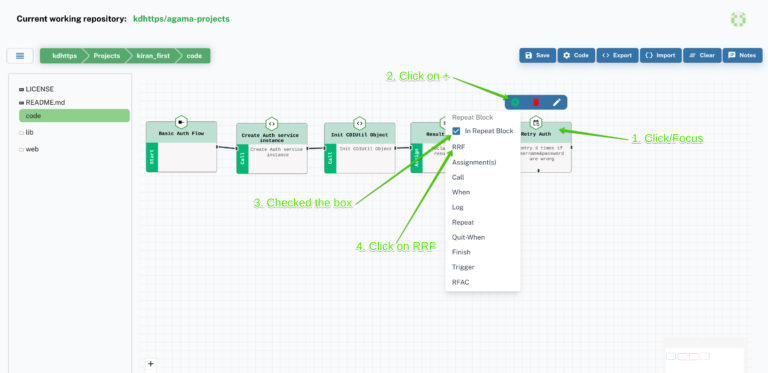Select the Init CDIUtil Object node

(x=360, y=148)
